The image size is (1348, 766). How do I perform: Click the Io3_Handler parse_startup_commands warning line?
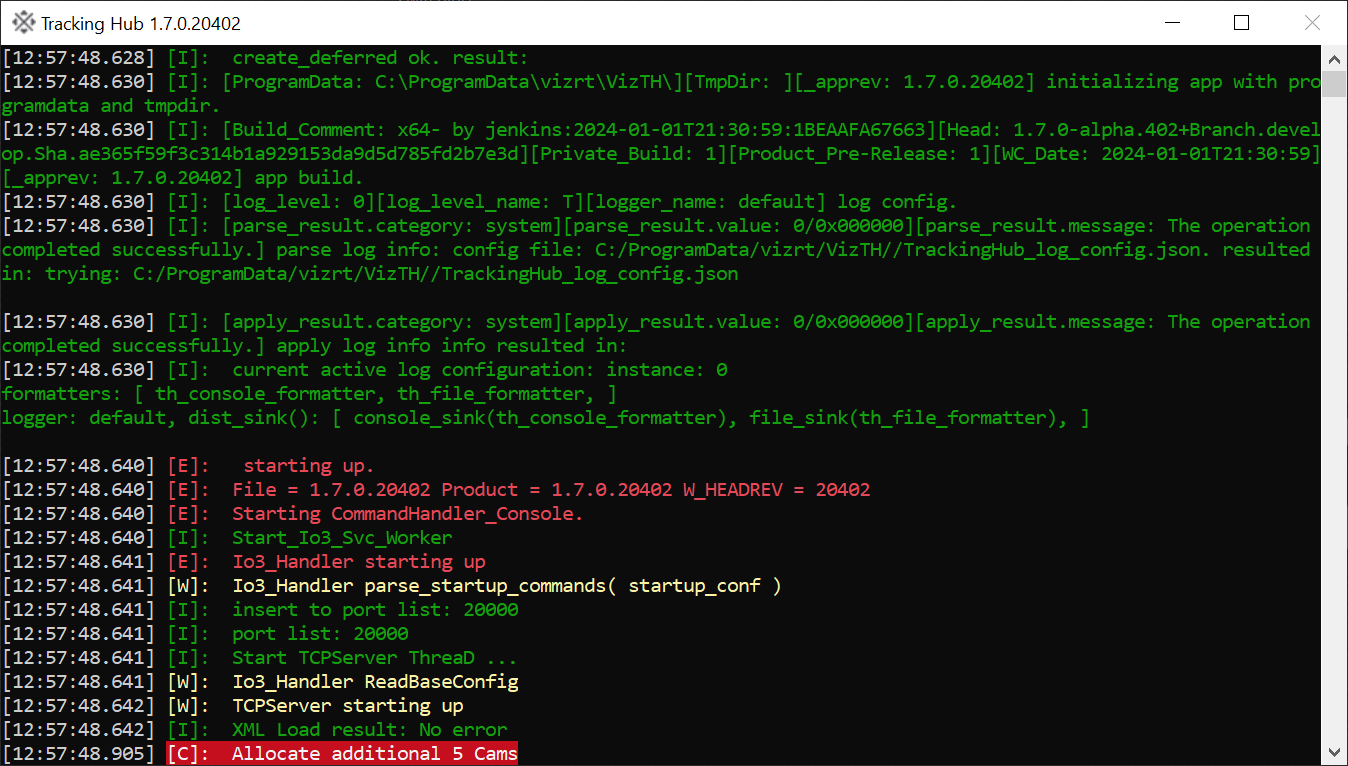point(506,586)
